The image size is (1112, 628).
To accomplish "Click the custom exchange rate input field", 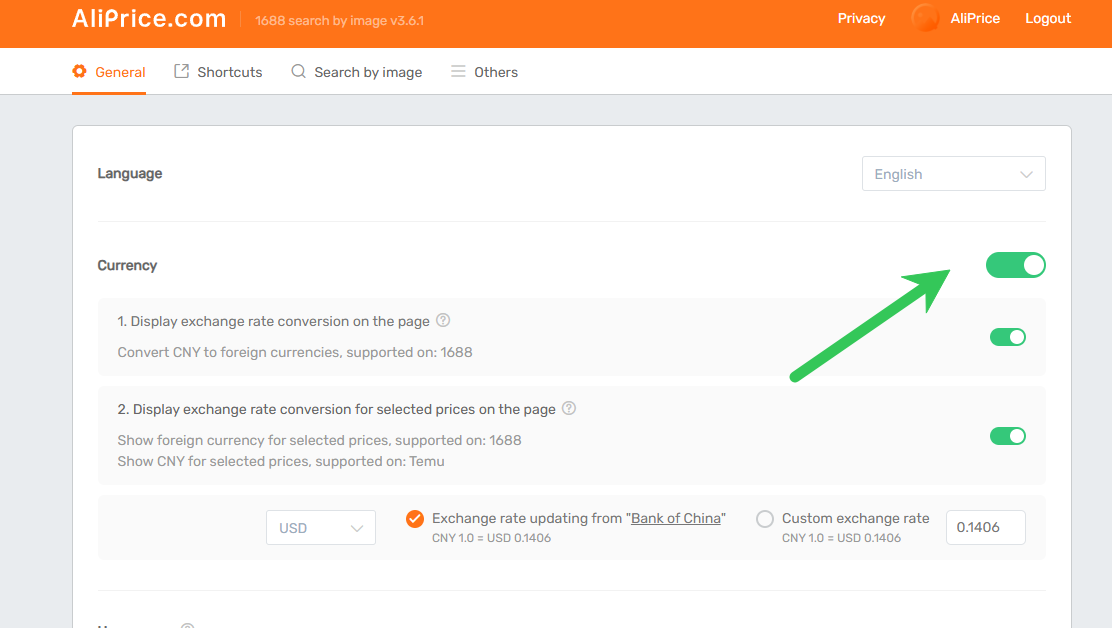I will tap(985, 528).
